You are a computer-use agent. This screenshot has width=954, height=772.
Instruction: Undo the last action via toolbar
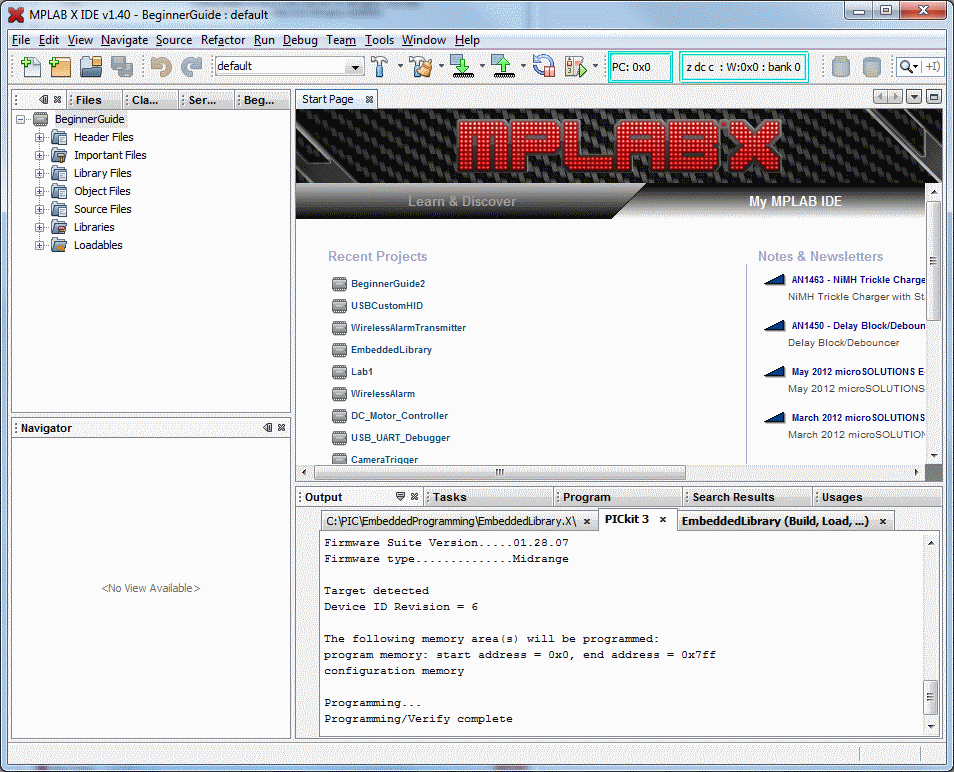click(161, 66)
